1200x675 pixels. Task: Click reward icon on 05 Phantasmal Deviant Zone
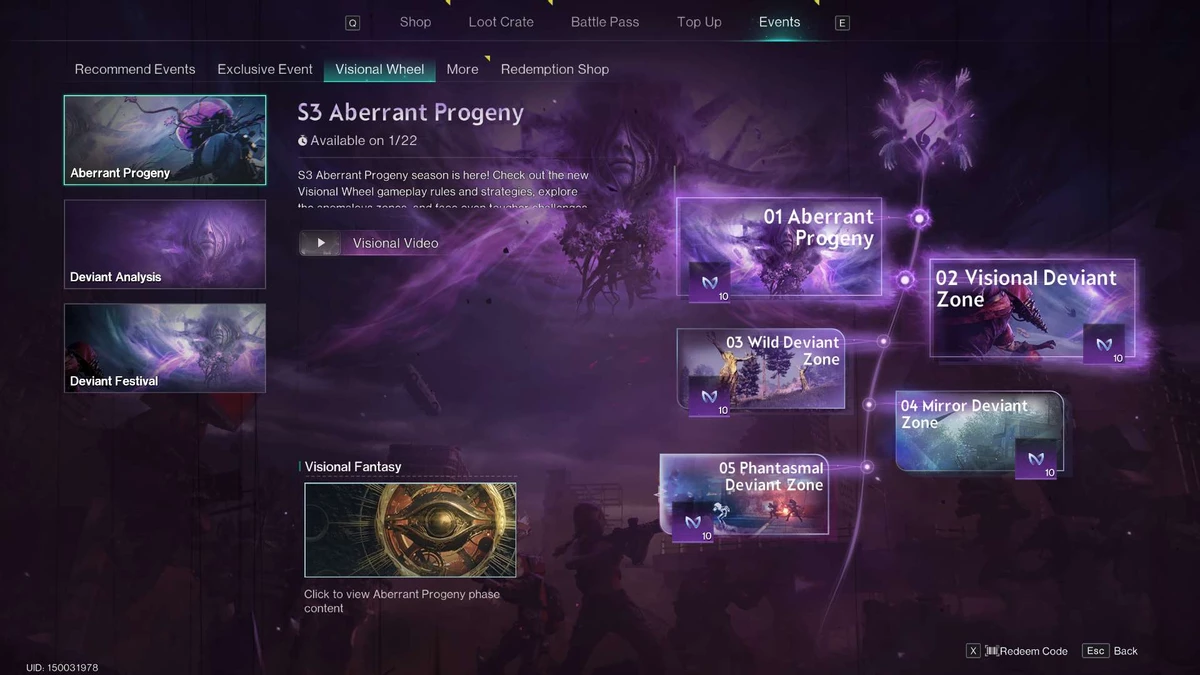(x=692, y=522)
